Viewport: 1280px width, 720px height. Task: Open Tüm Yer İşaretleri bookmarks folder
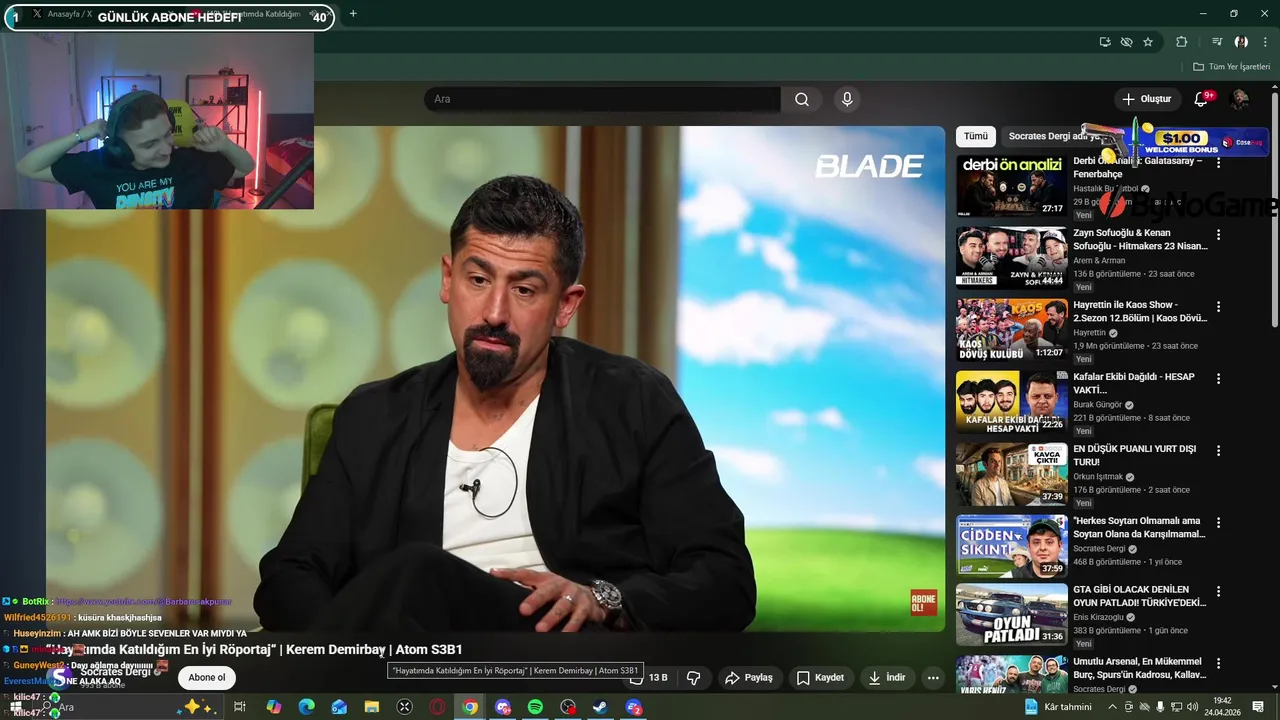pyautogui.click(x=1231, y=67)
